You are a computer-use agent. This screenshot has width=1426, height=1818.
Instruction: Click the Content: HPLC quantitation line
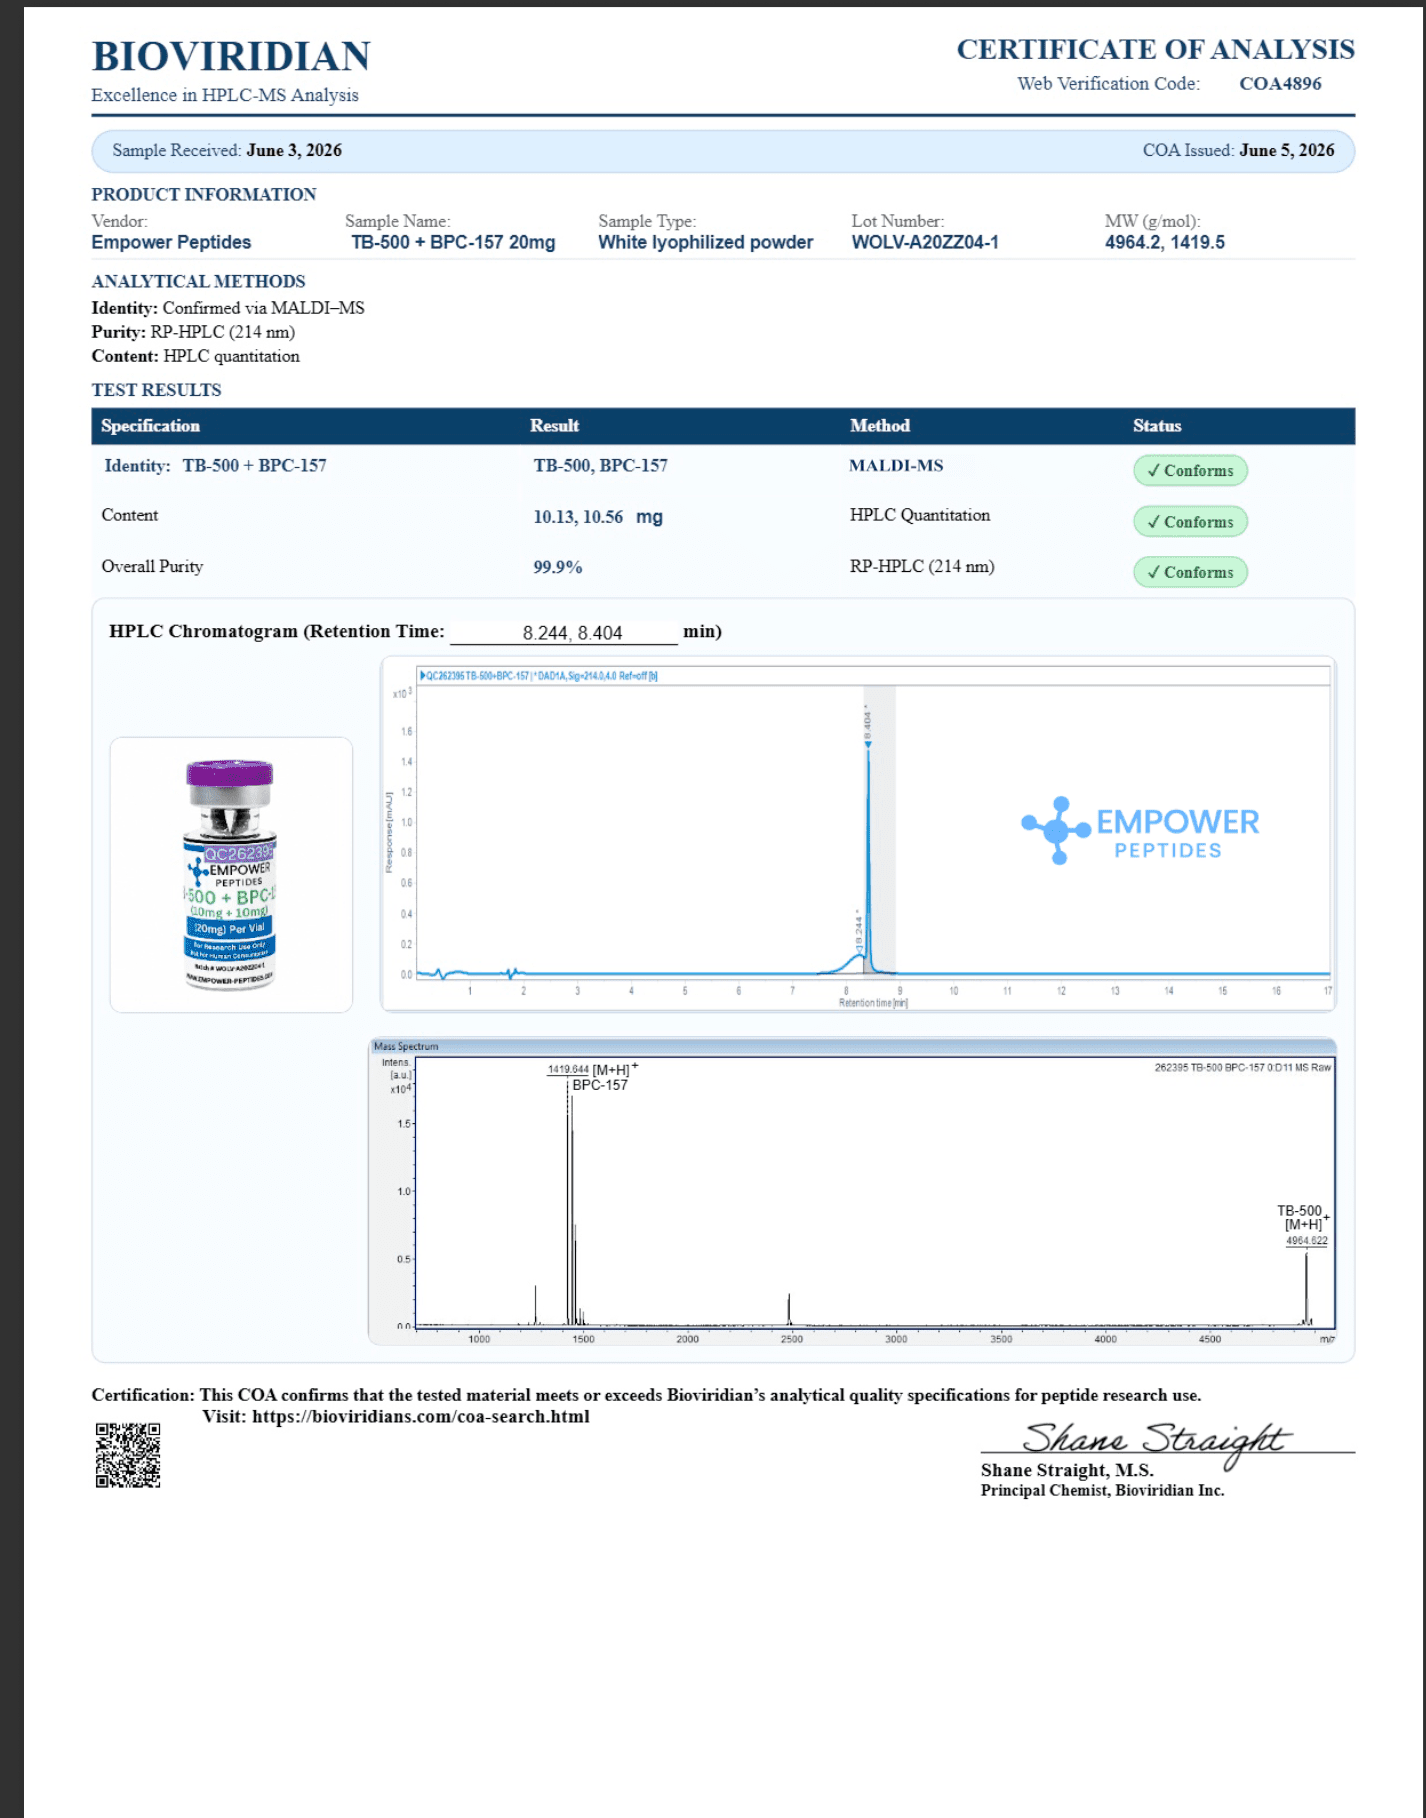pyautogui.click(x=195, y=356)
